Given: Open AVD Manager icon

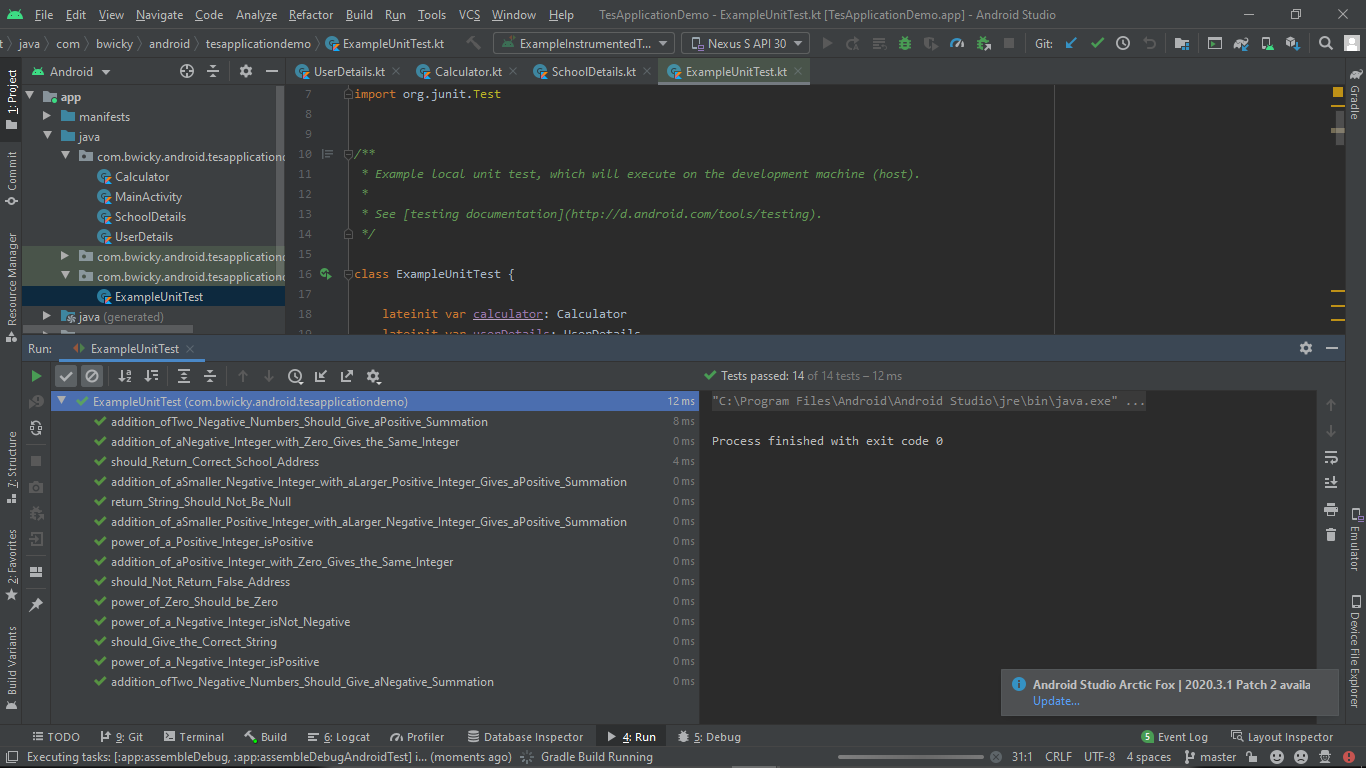Looking at the screenshot, I should click(x=1267, y=43).
